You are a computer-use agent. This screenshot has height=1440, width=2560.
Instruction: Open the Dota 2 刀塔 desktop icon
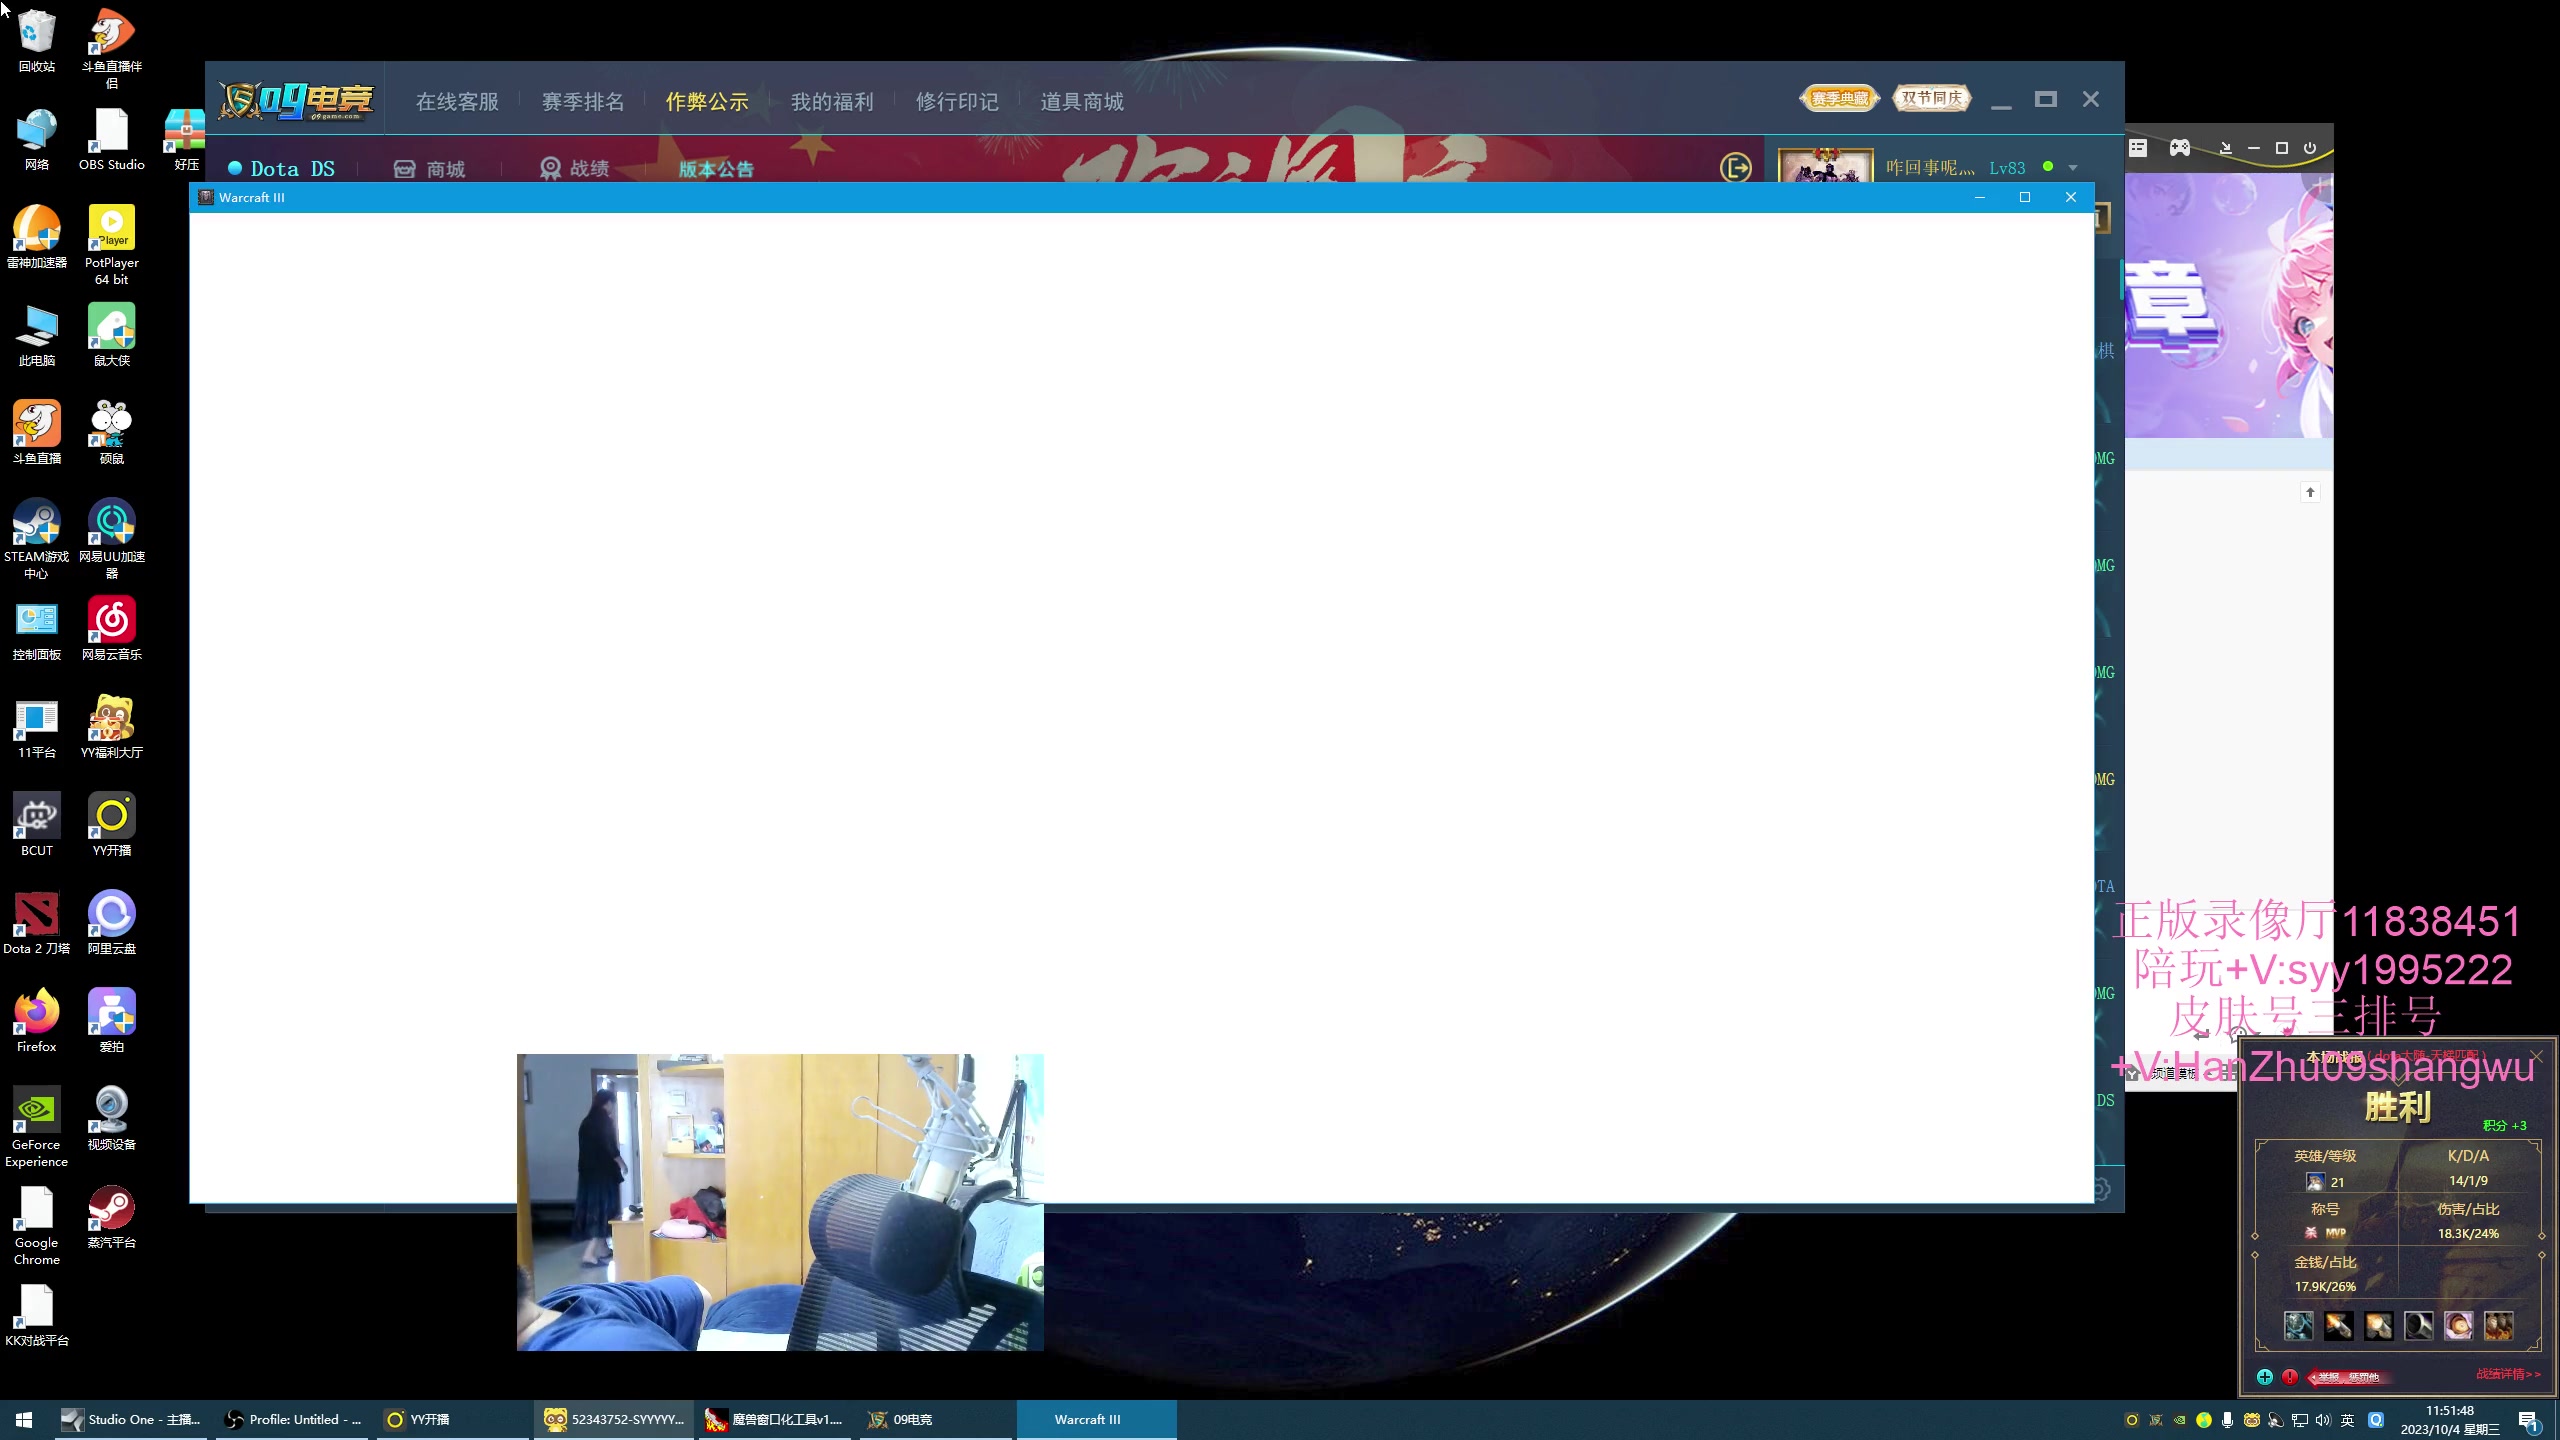[x=36, y=923]
